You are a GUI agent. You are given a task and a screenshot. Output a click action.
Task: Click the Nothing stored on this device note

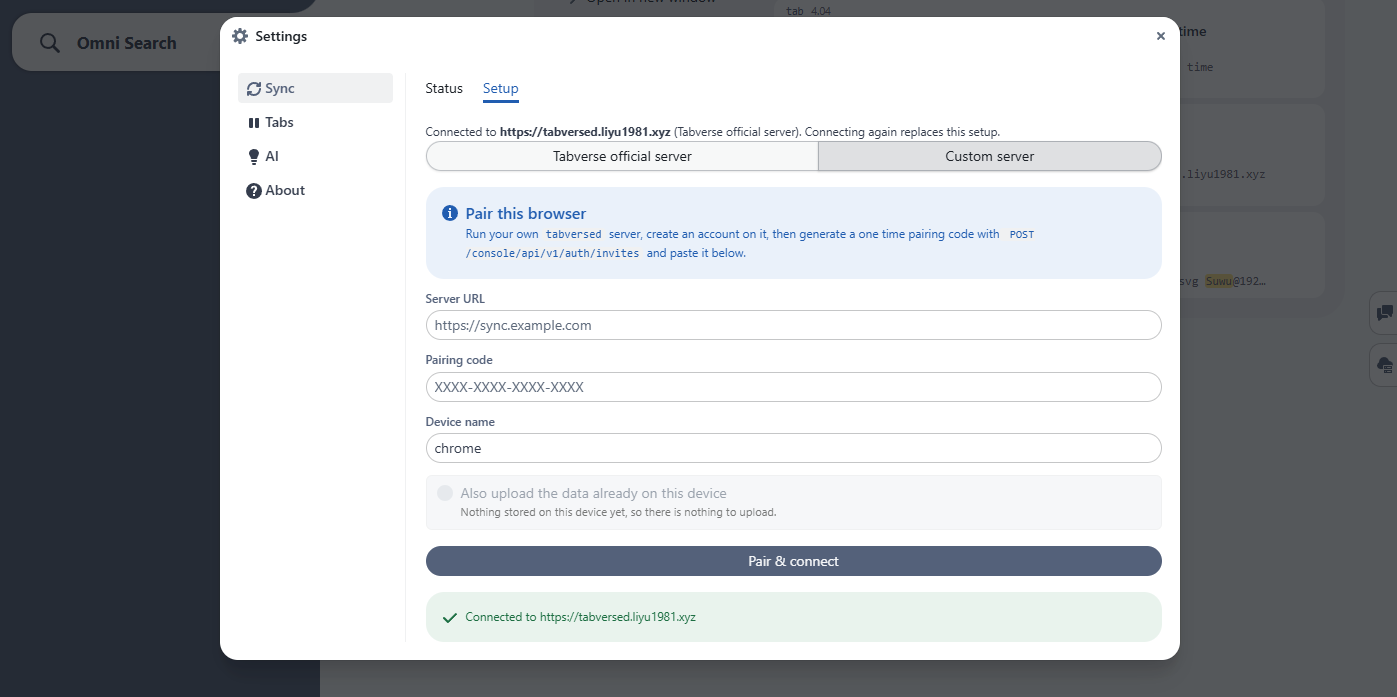(618, 512)
